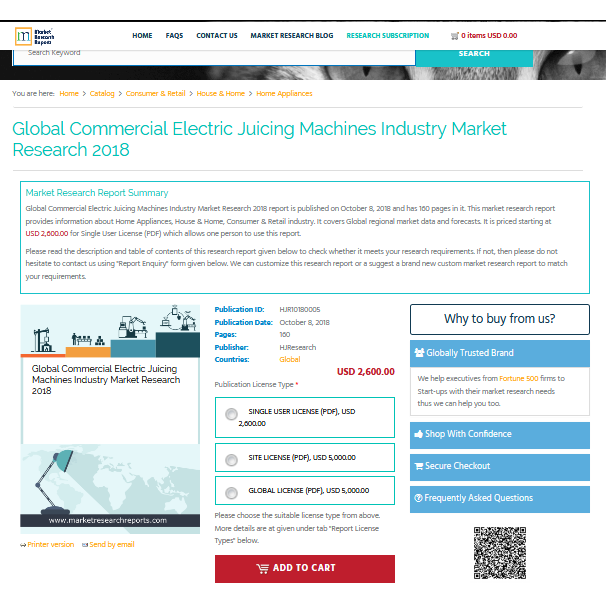Click the report cover image
The height and width of the screenshot is (593, 606).
click(110, 419)
